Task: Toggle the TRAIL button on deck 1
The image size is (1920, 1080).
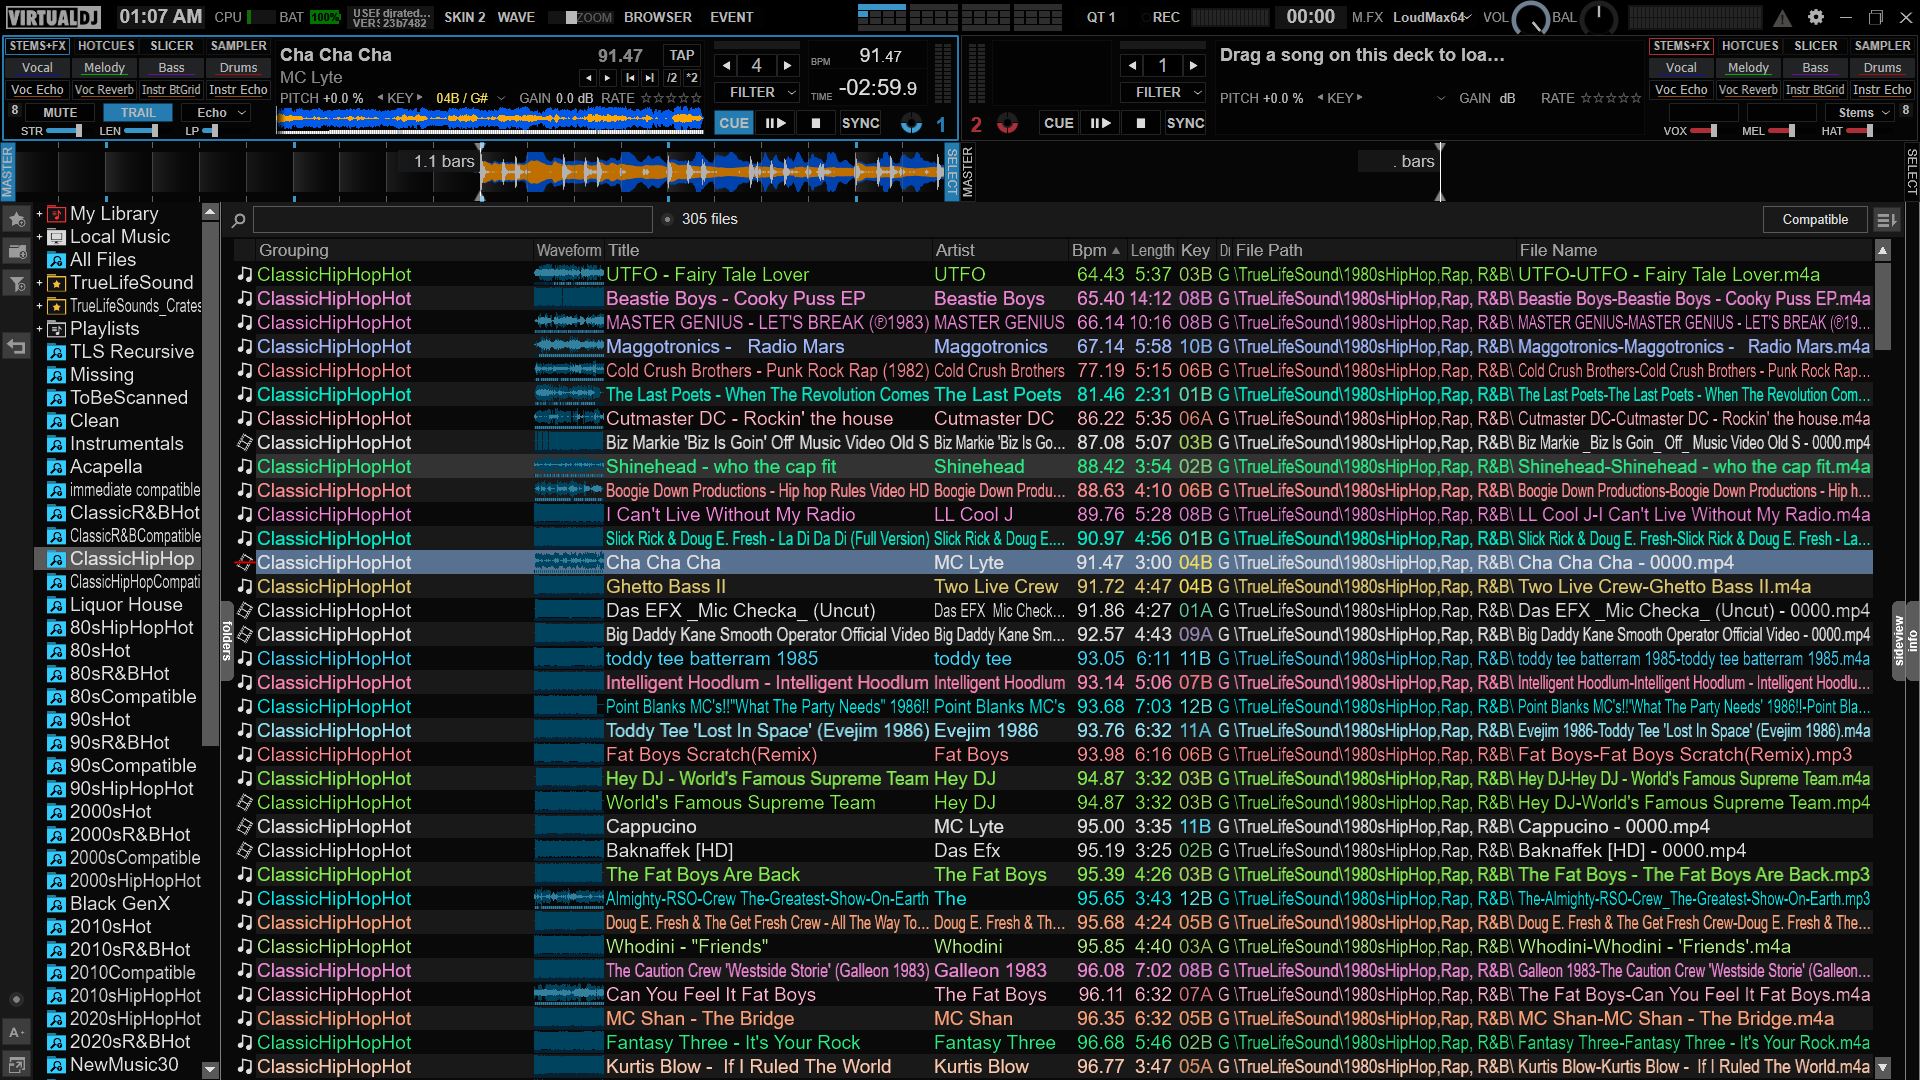Action: pyautogui.click(x=138, y=113)
